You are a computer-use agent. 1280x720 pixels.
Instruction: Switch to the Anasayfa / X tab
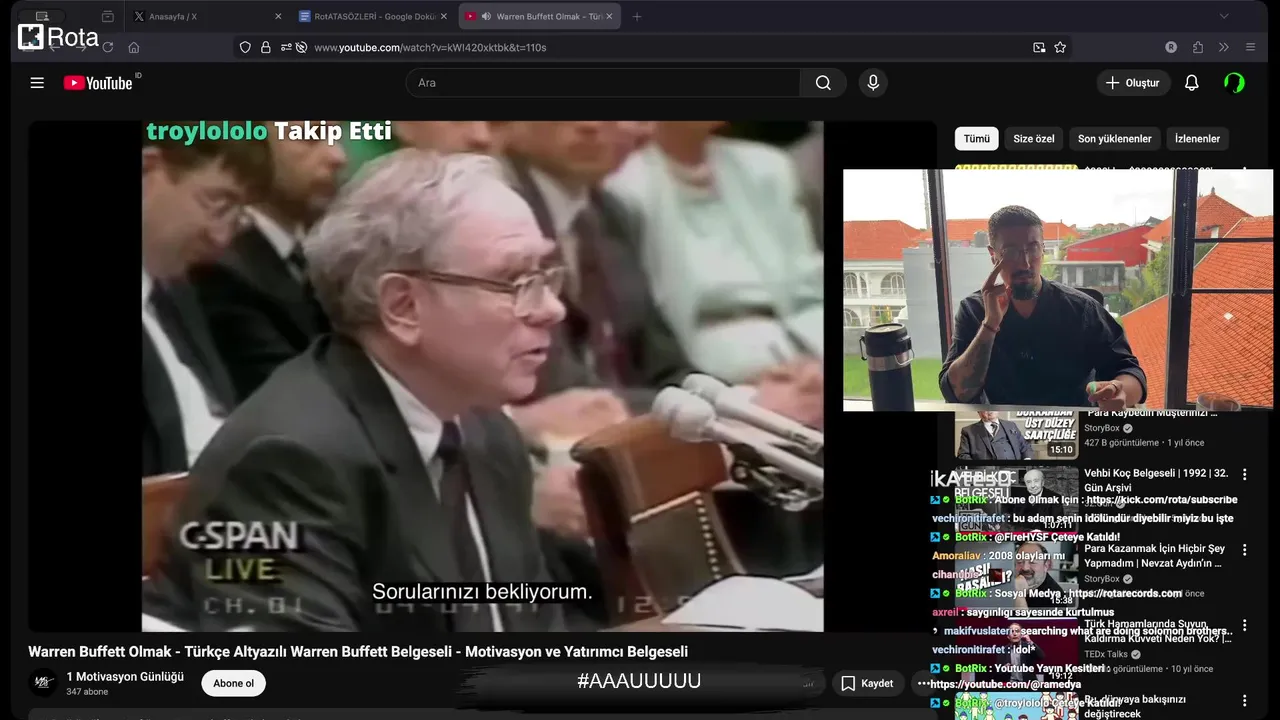[207, 16]
